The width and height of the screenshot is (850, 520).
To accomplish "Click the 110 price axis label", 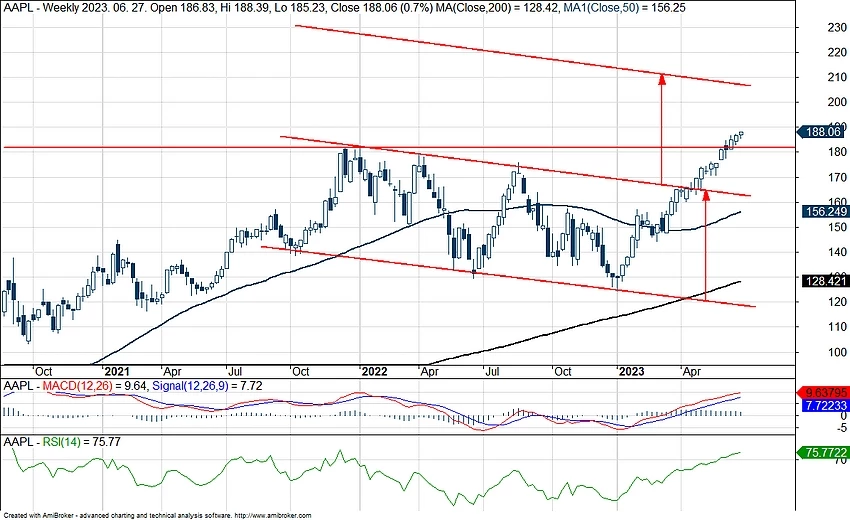I will (837, 326).
